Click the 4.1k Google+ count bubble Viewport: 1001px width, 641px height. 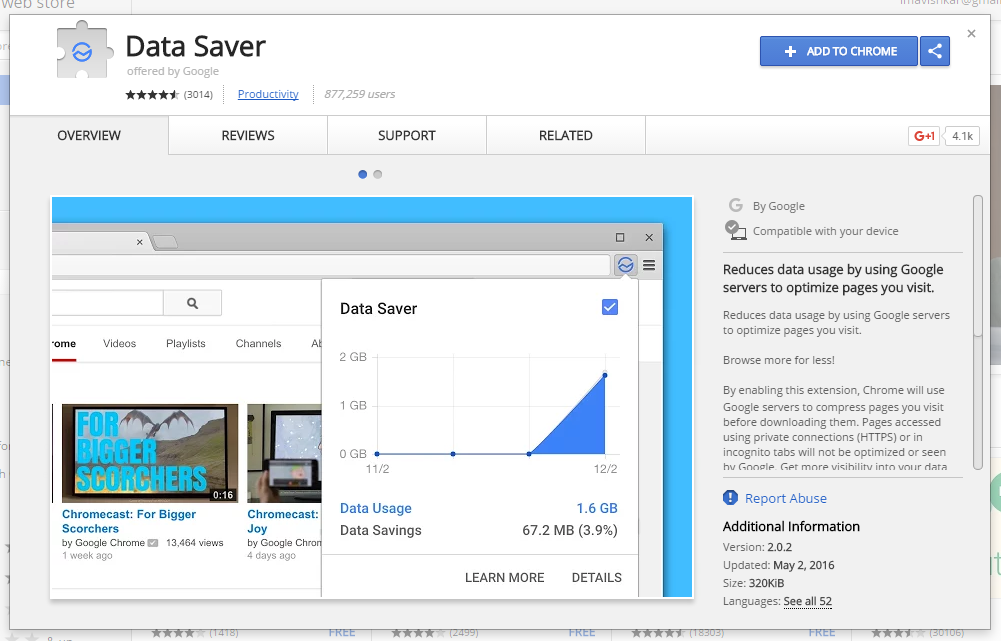tap(962, 136)
